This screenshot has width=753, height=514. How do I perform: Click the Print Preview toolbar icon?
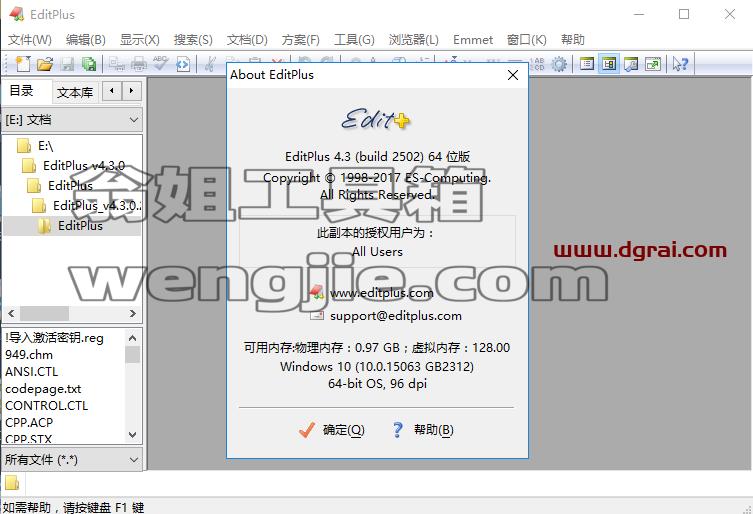point(116,64)
